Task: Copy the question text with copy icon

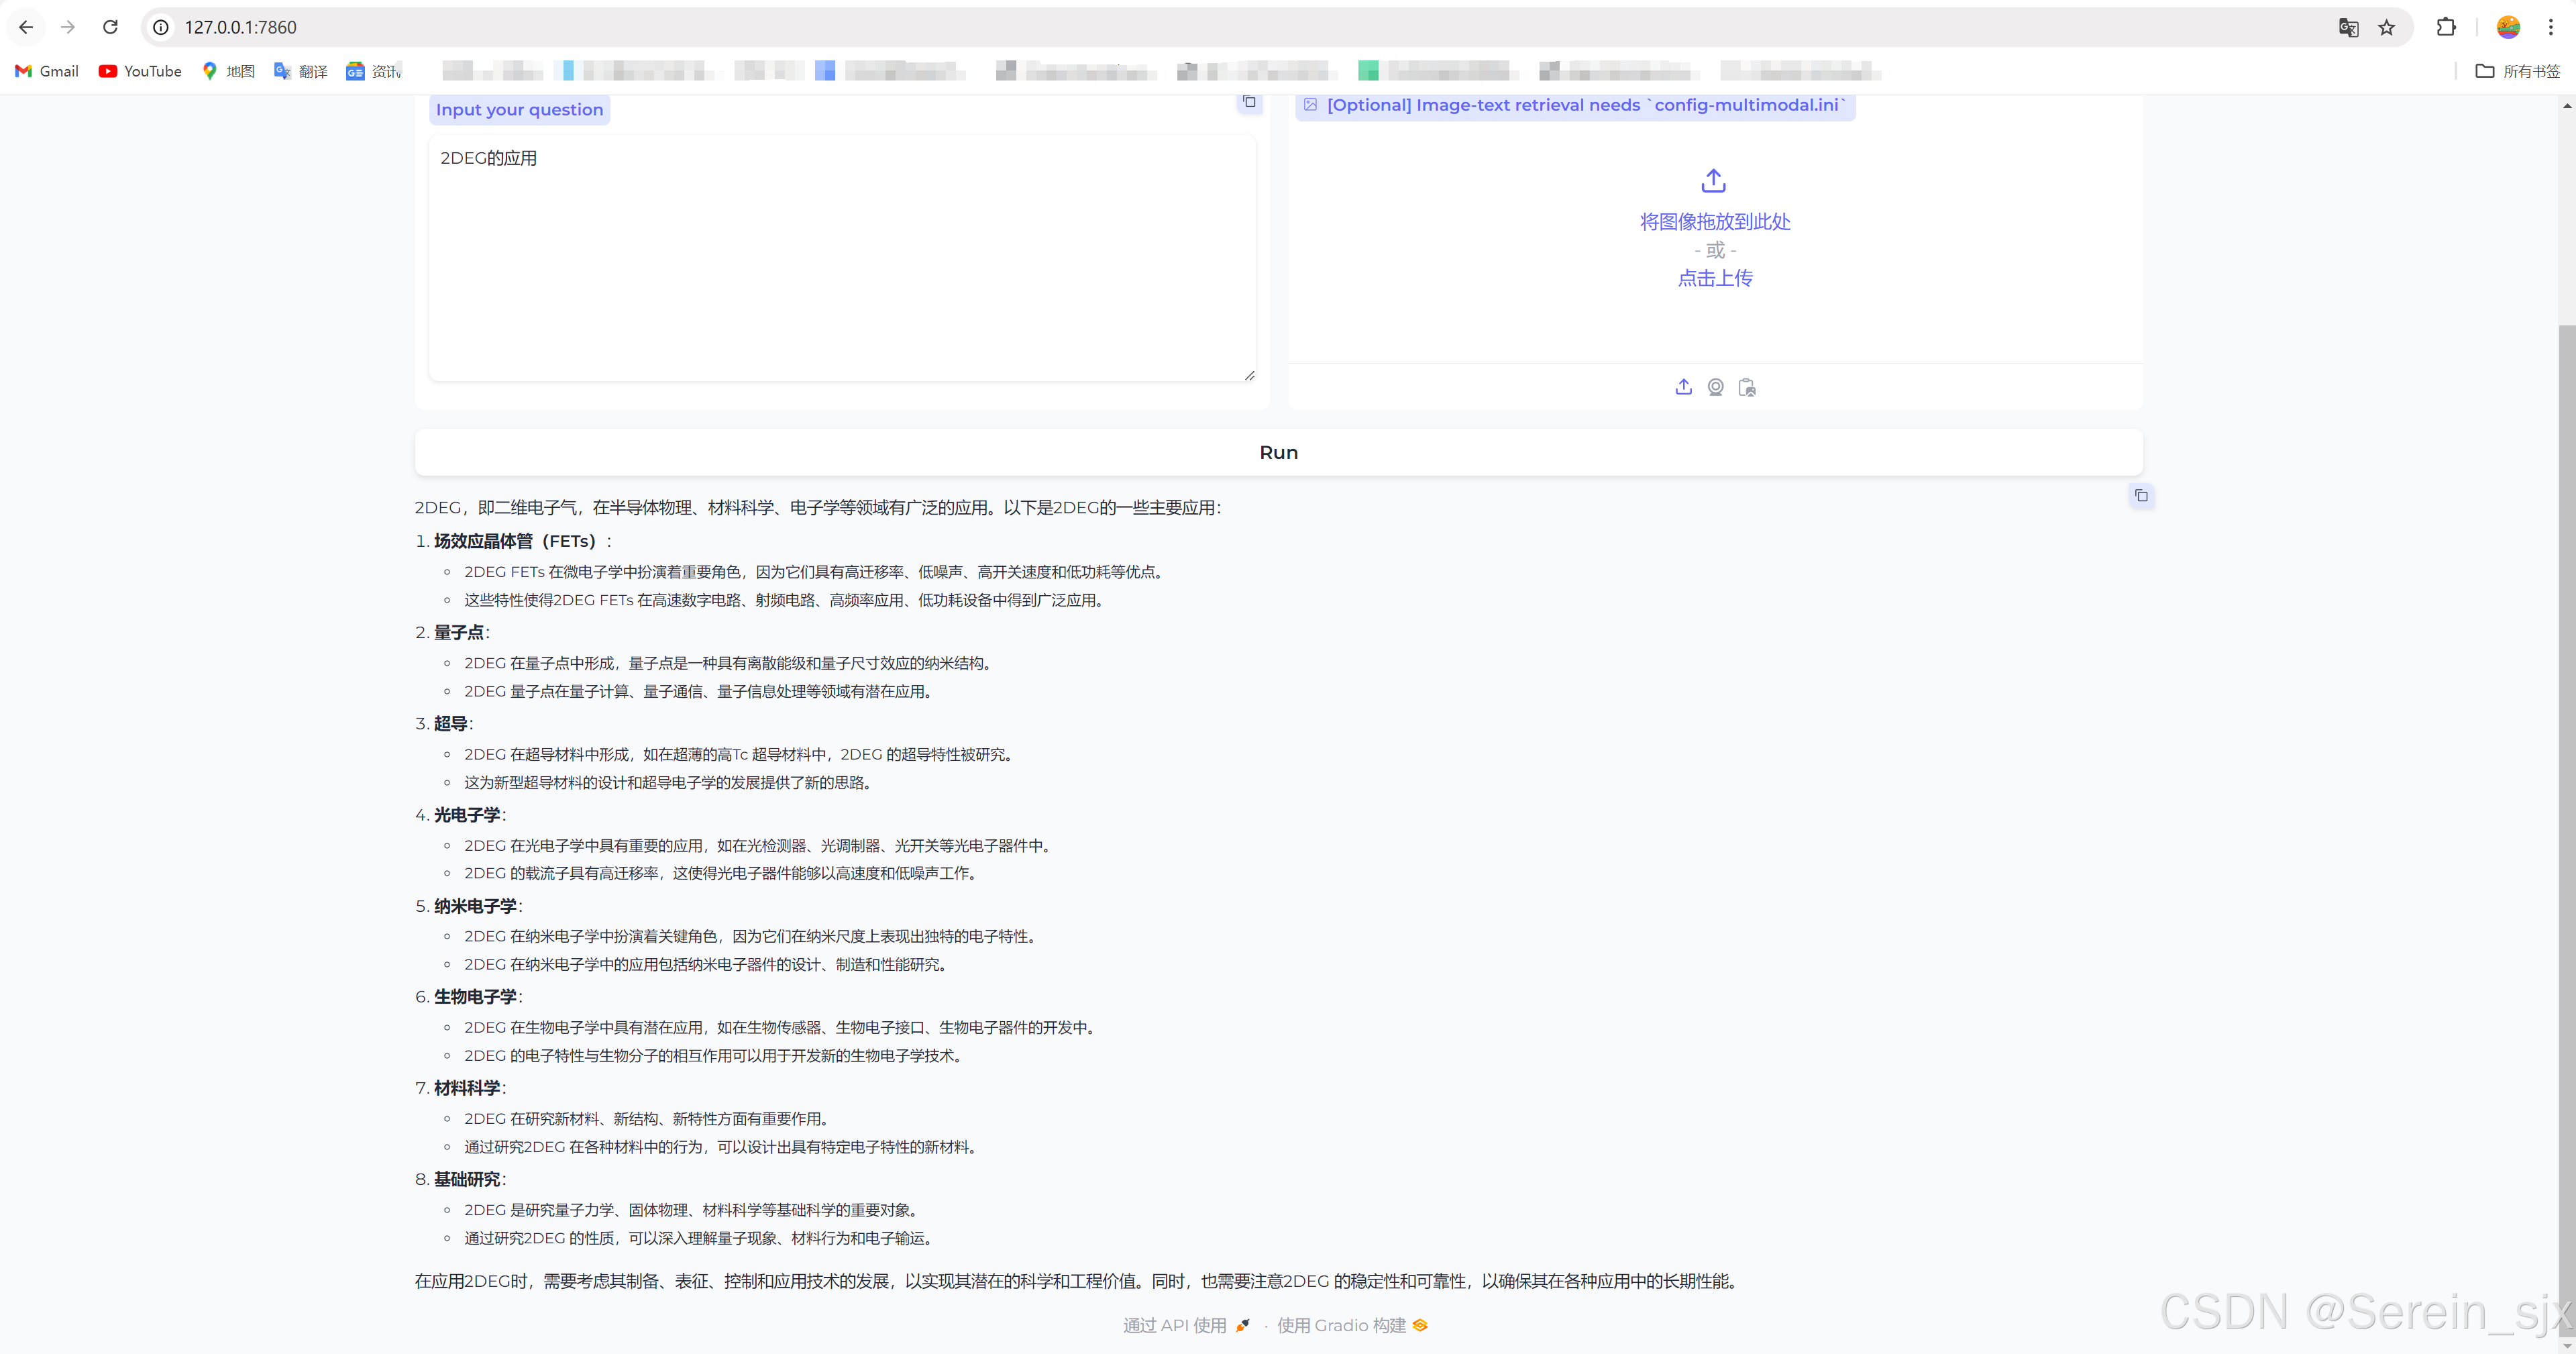Action: tap(1249, 102)
